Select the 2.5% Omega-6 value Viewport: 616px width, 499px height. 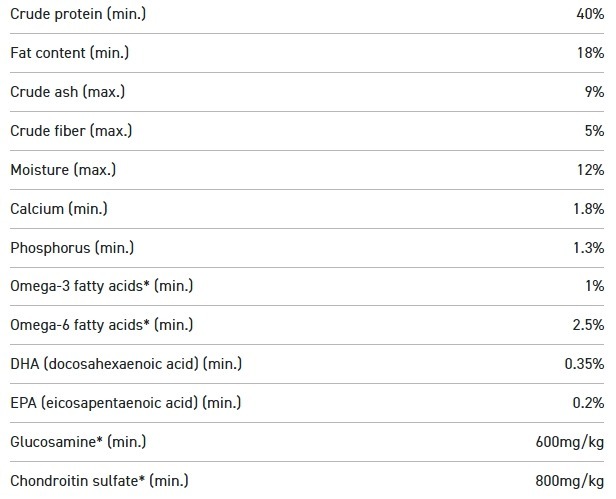[587, 325]
